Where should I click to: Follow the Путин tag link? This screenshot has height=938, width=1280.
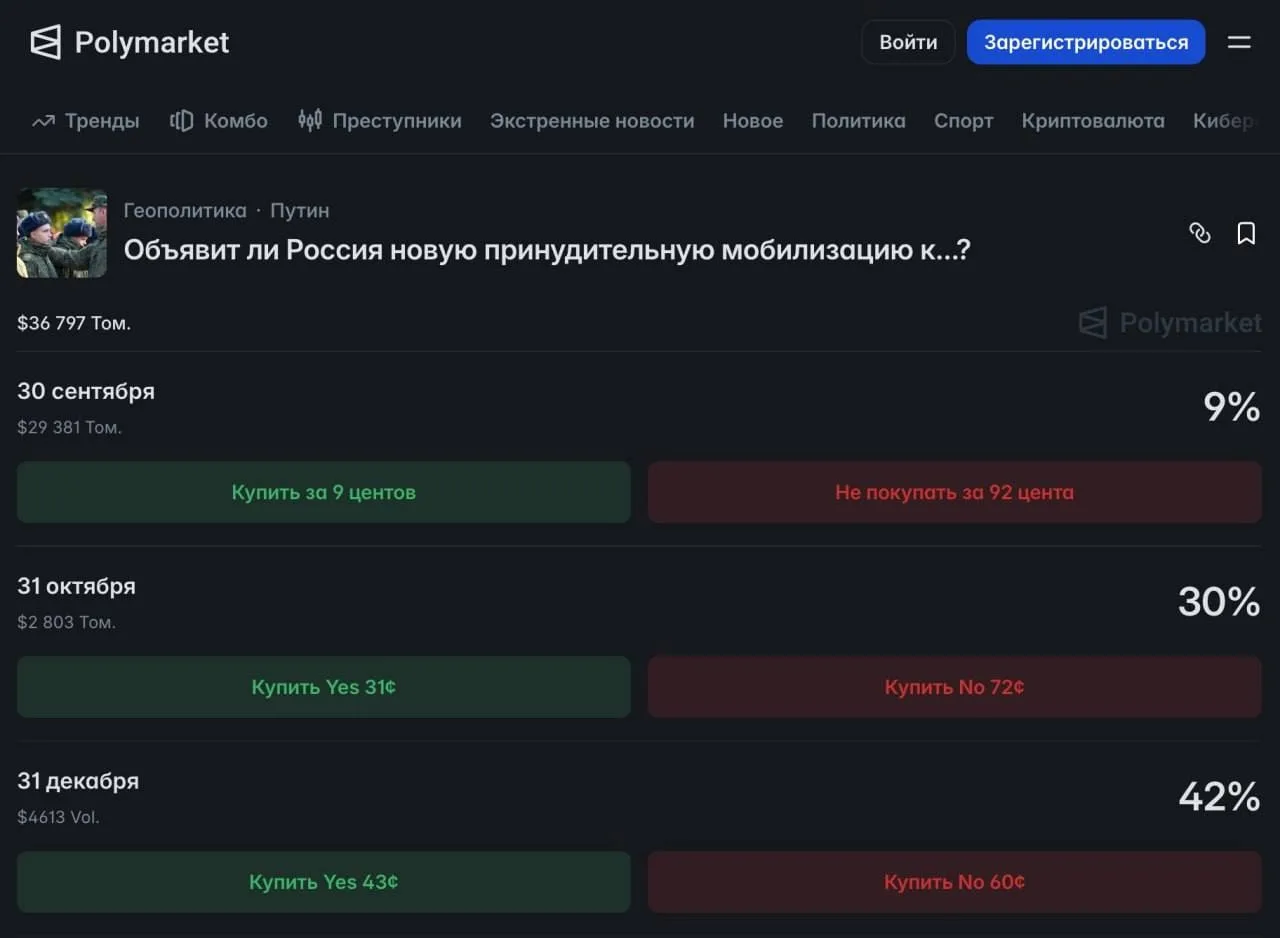tap(300, 211)
